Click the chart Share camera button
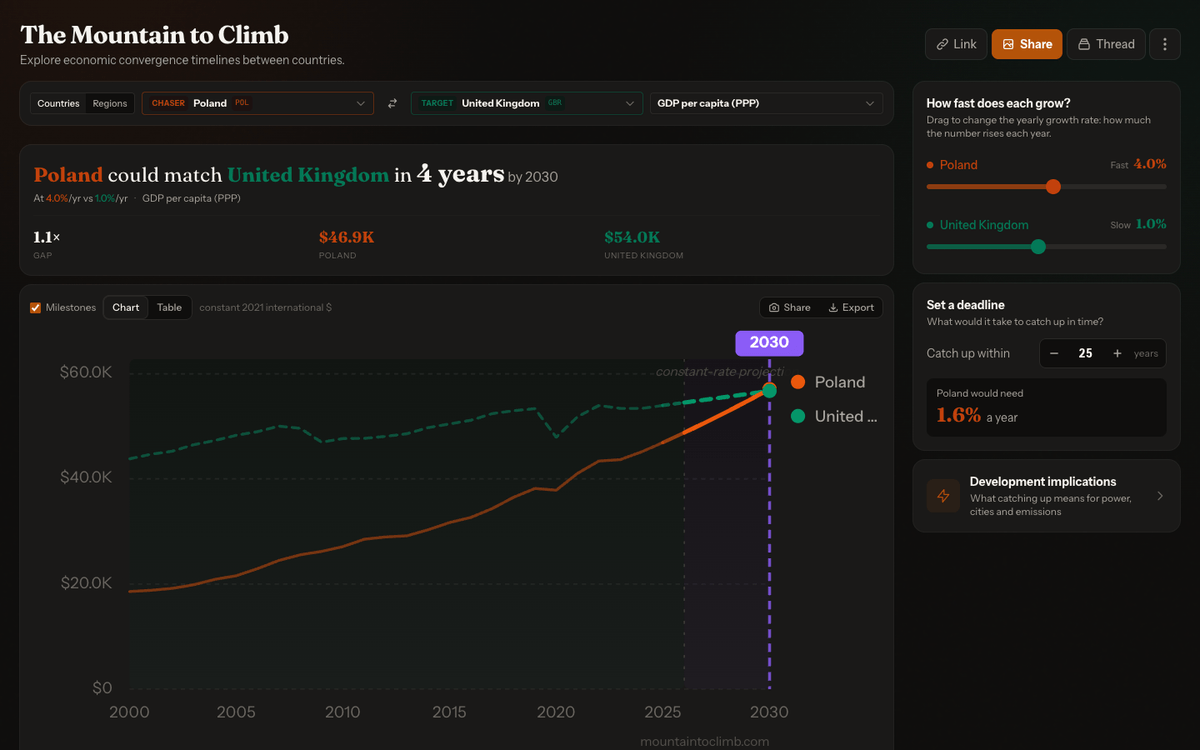 [789, 307]
